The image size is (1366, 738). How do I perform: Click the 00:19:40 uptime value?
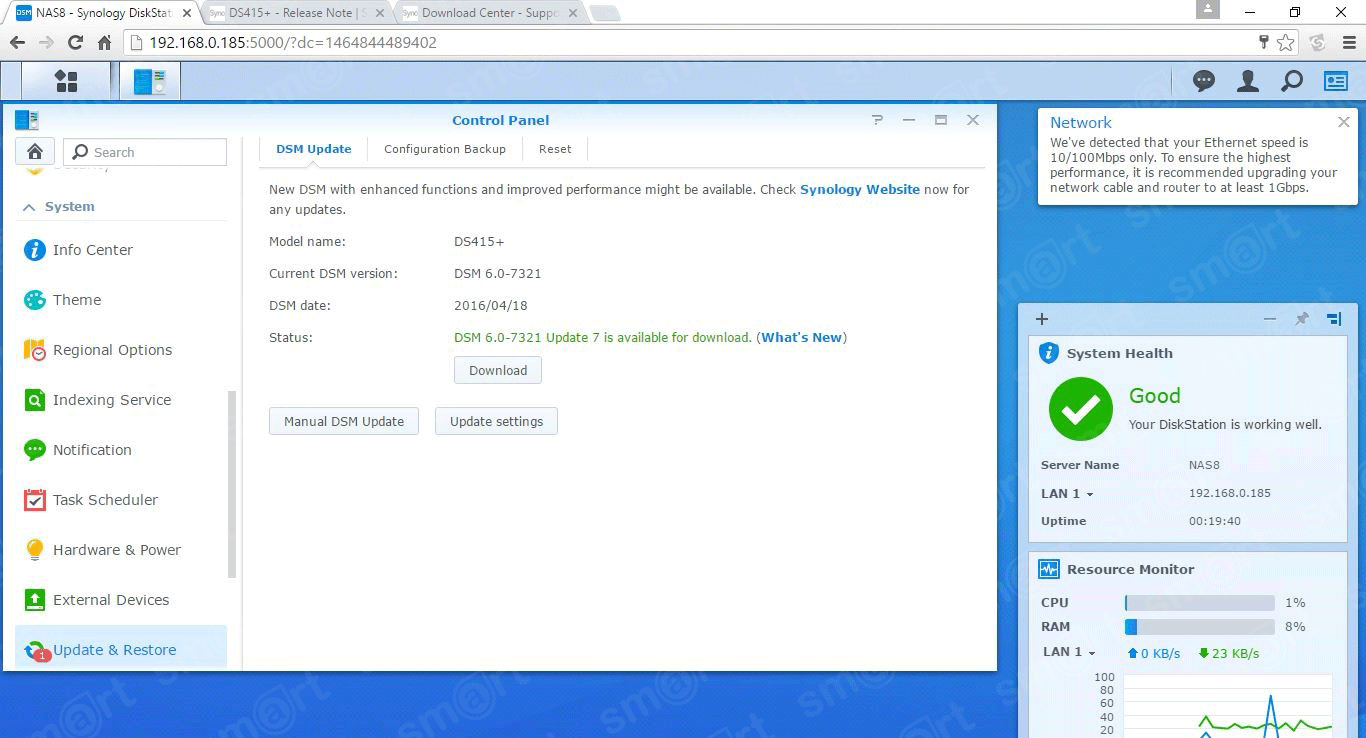1215,521
